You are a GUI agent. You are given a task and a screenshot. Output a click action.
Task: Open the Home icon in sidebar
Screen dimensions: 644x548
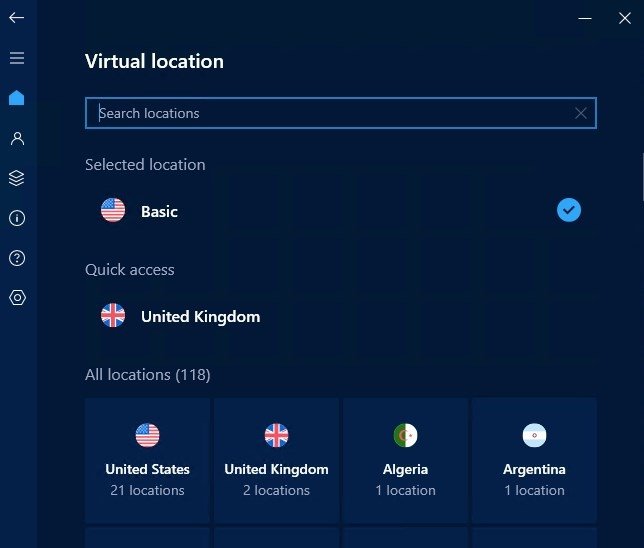(x=17, y=98)
